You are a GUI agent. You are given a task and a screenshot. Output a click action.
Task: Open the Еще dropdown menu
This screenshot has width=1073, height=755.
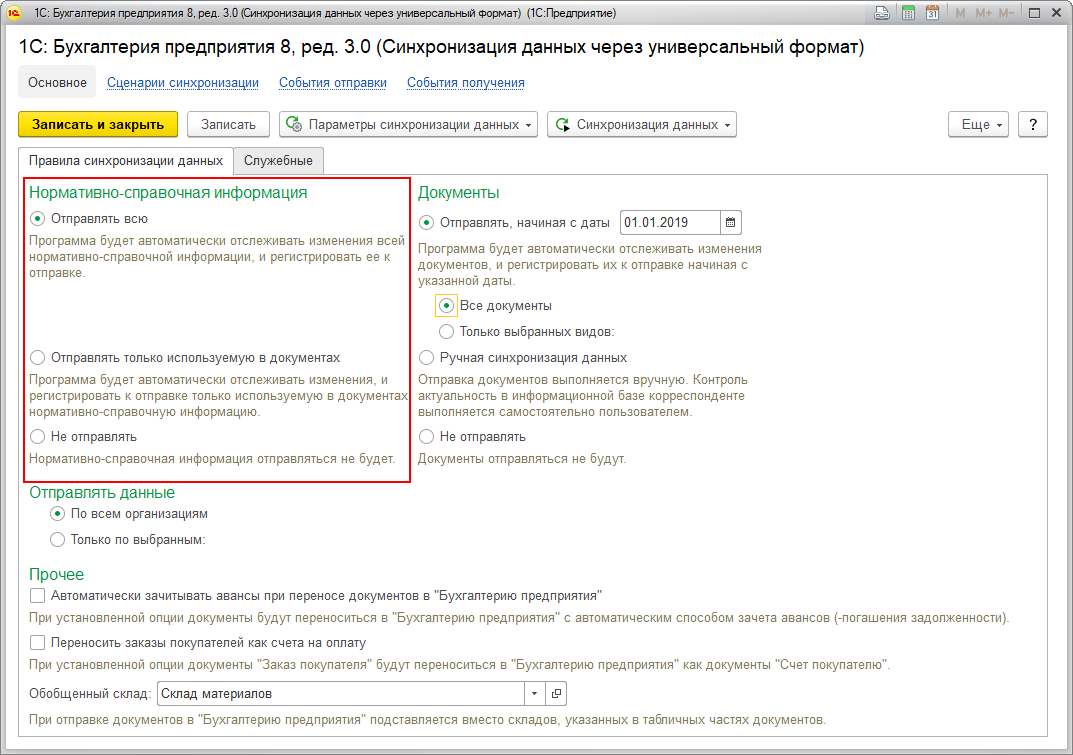(979, 125)
